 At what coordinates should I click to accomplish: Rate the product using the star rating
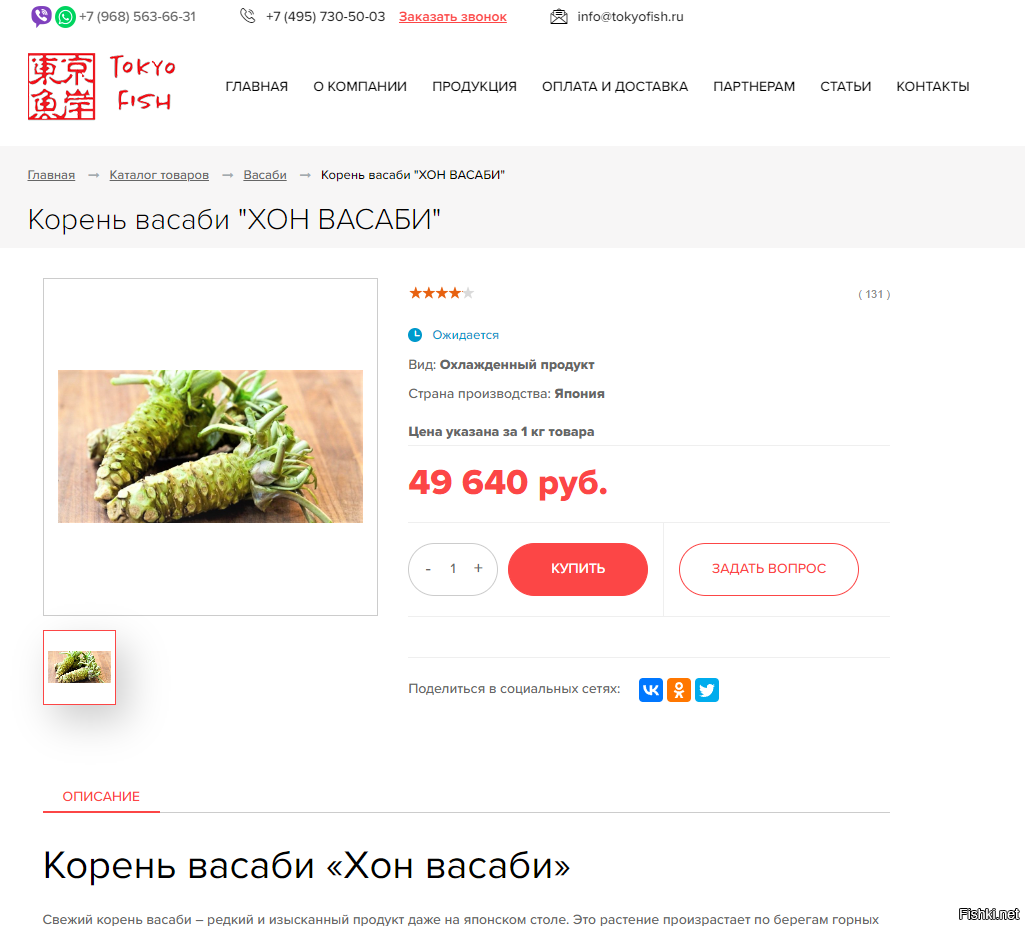pyautogui.click(x=441, y=293)
